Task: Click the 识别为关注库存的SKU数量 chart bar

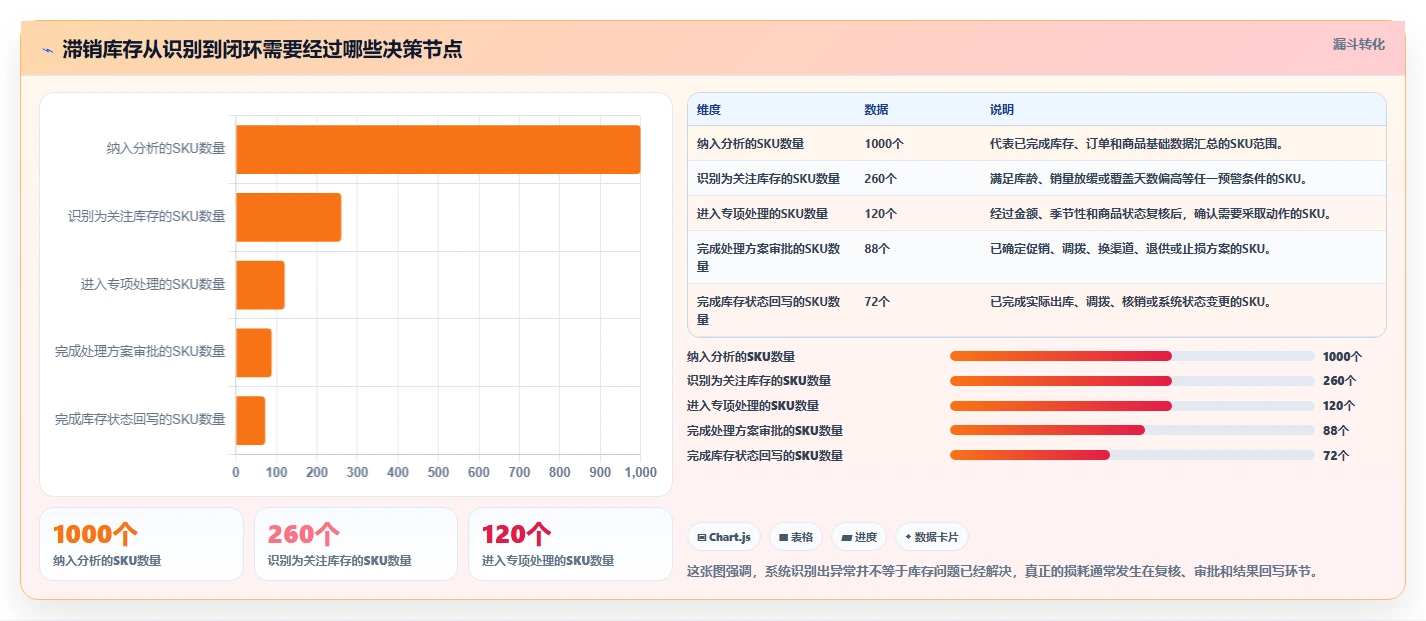Action: (x=288, y=217)
